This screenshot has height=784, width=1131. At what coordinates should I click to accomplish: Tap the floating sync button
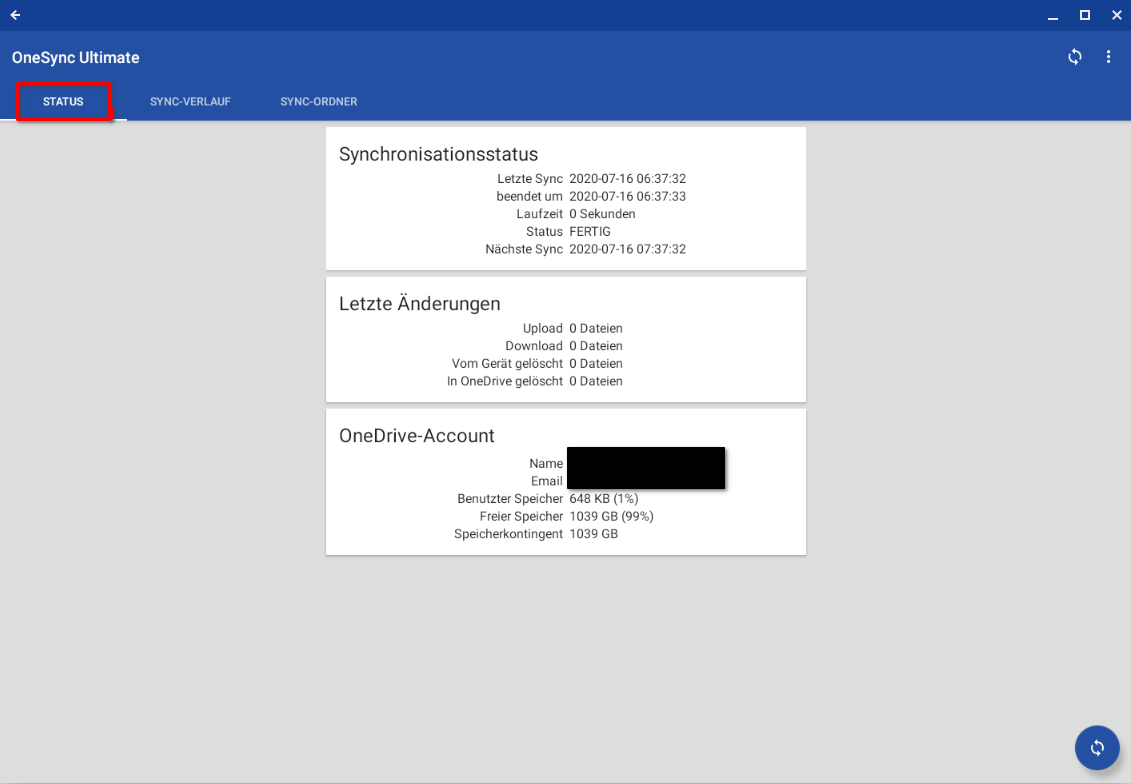[1097, 748]
